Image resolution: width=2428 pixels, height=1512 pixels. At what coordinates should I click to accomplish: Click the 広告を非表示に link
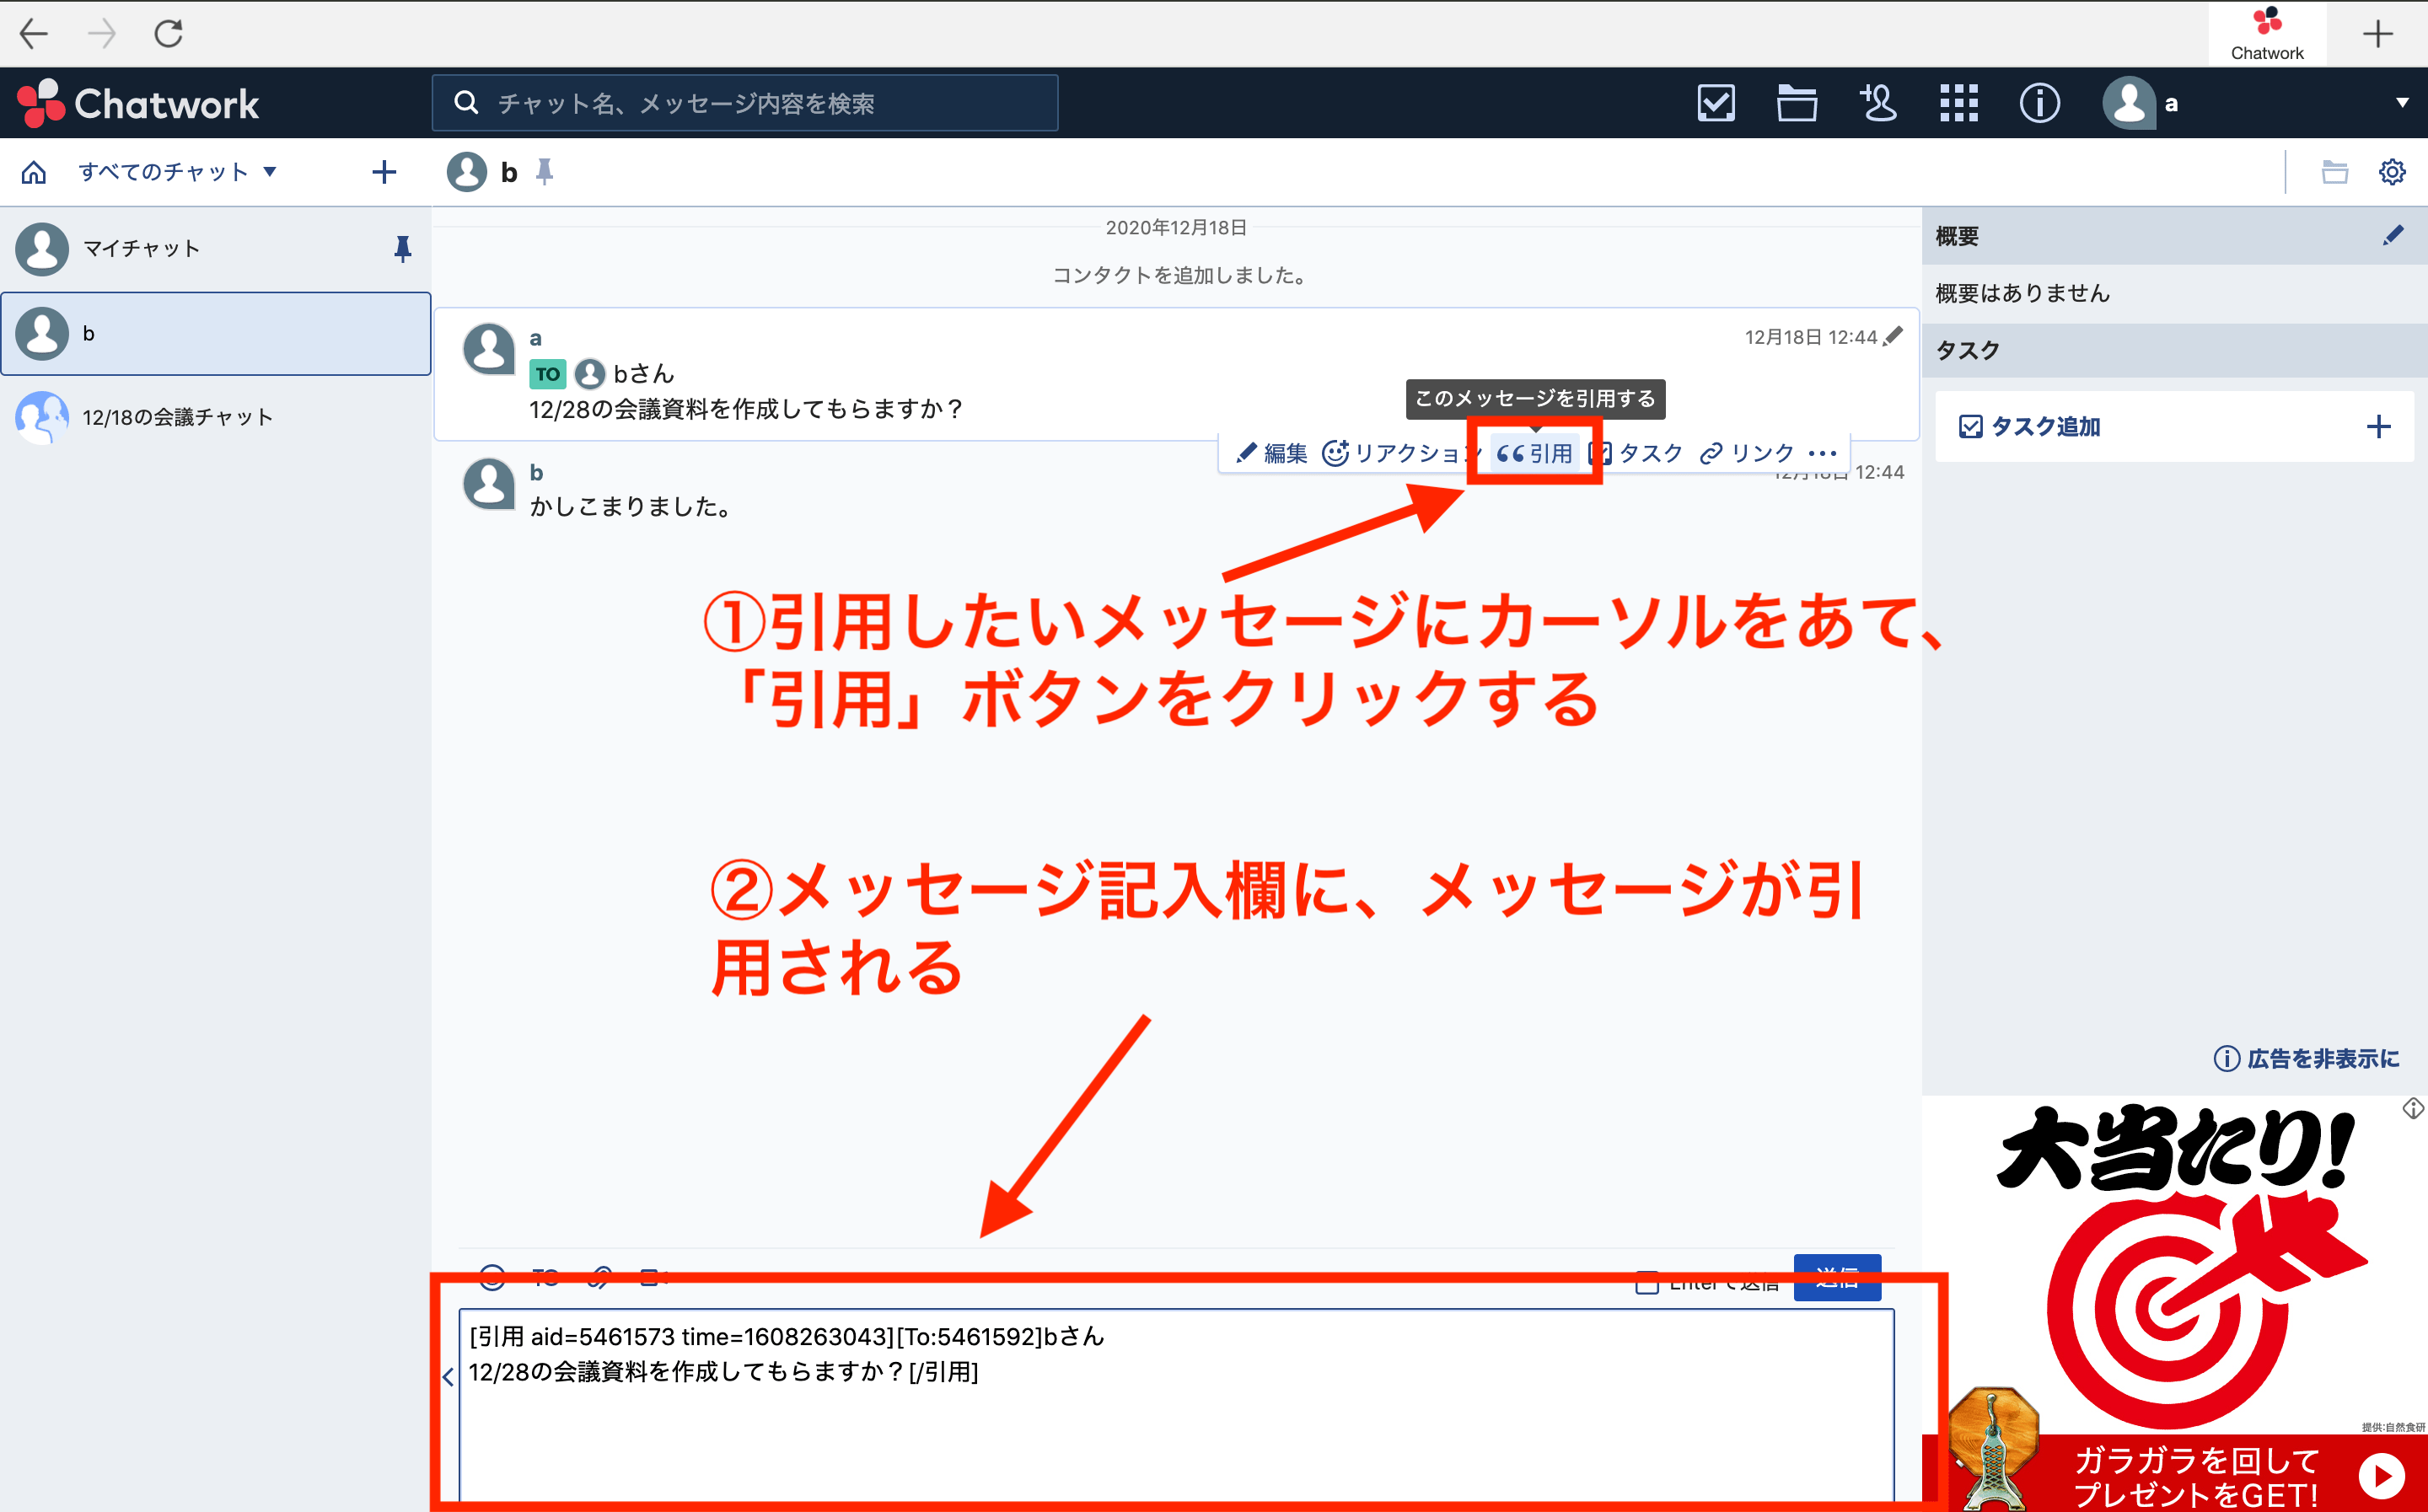click(x=2307, y=1058)
